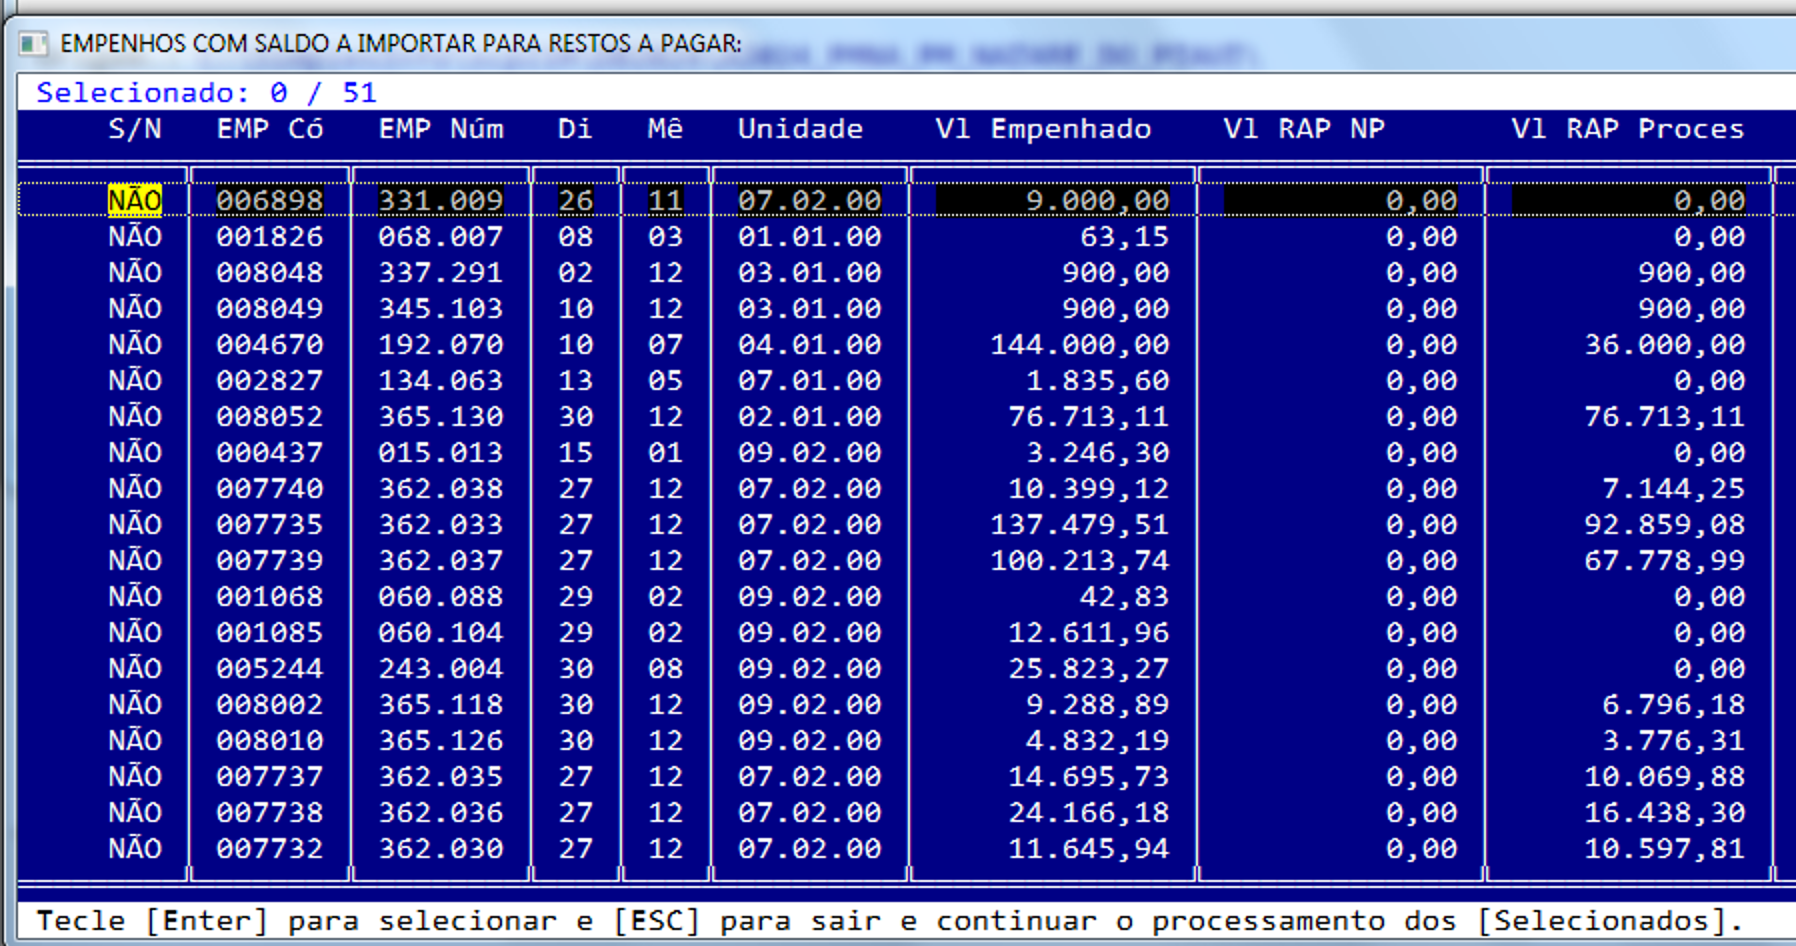Click the EMP Có column header
The image size is (1796, 946).
270,129
